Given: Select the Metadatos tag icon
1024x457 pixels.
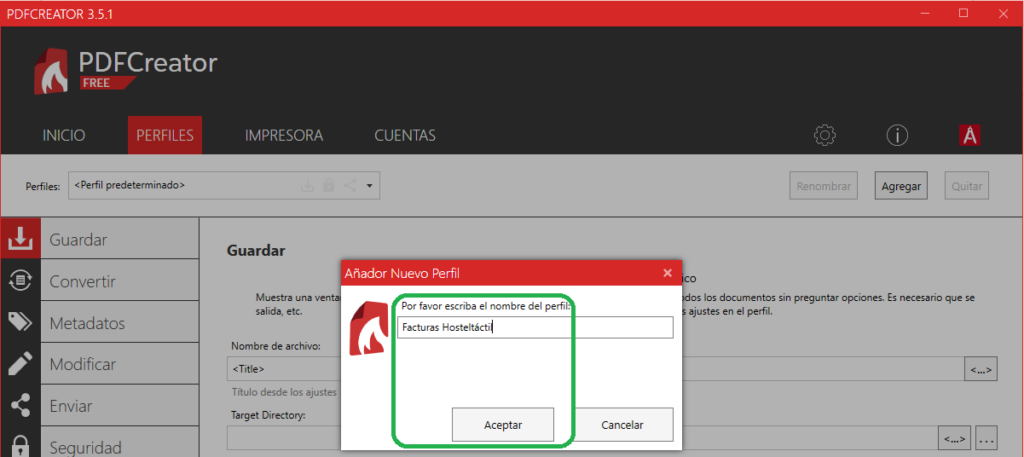Looking at the screenshot, I should (19, 322).
